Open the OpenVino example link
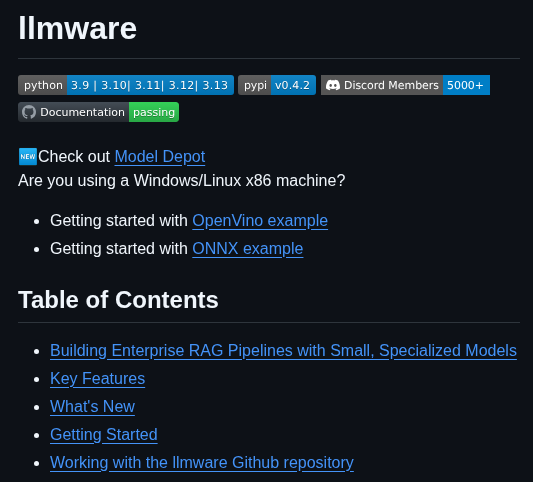The width and height of the screenshot is (533, 482). click(x=260, y=221)
